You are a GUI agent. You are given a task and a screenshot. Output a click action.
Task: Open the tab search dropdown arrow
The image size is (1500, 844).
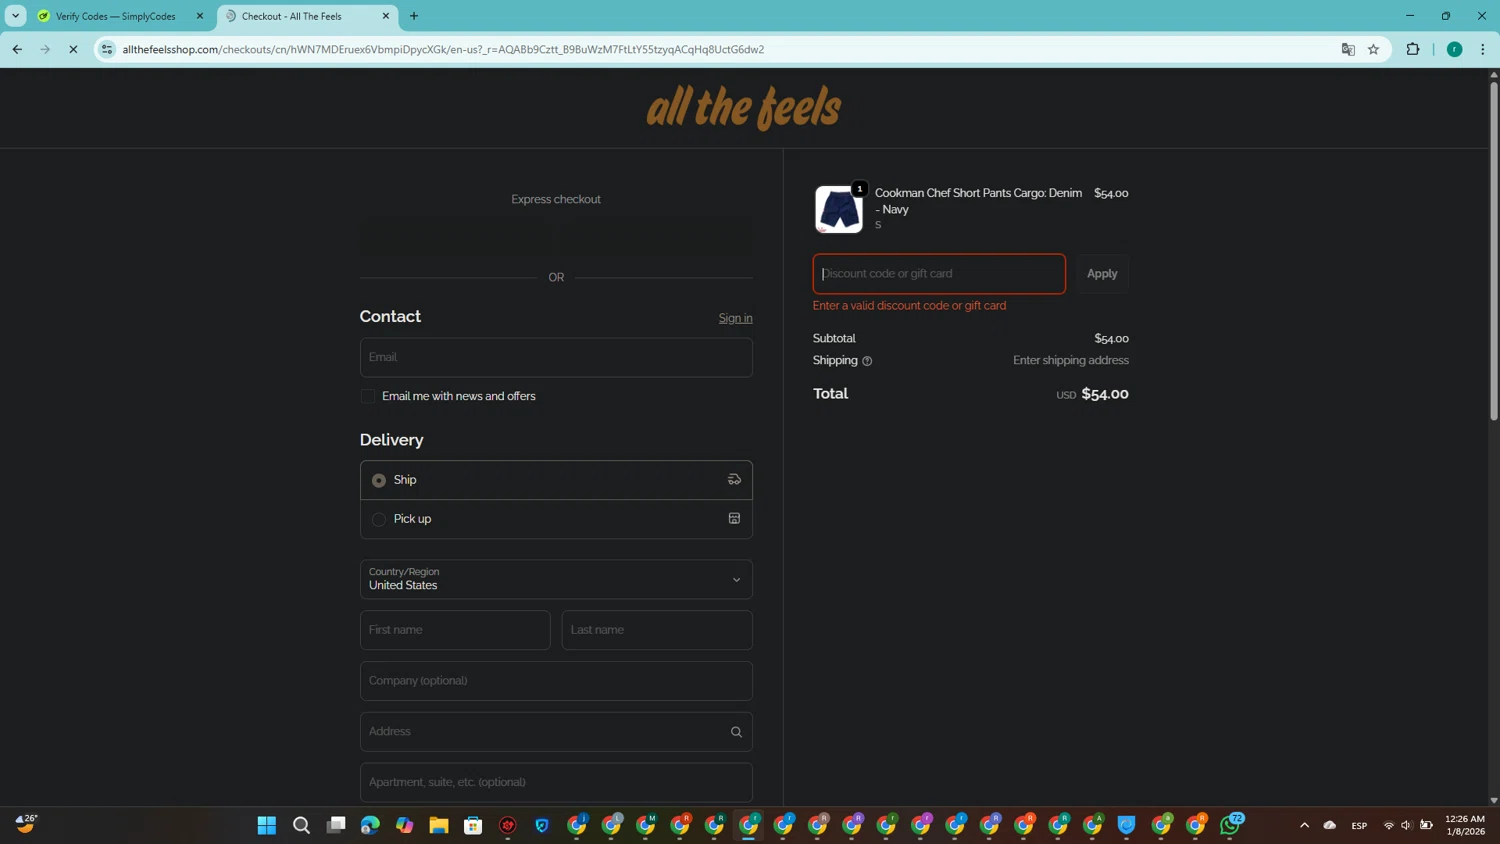16,16
